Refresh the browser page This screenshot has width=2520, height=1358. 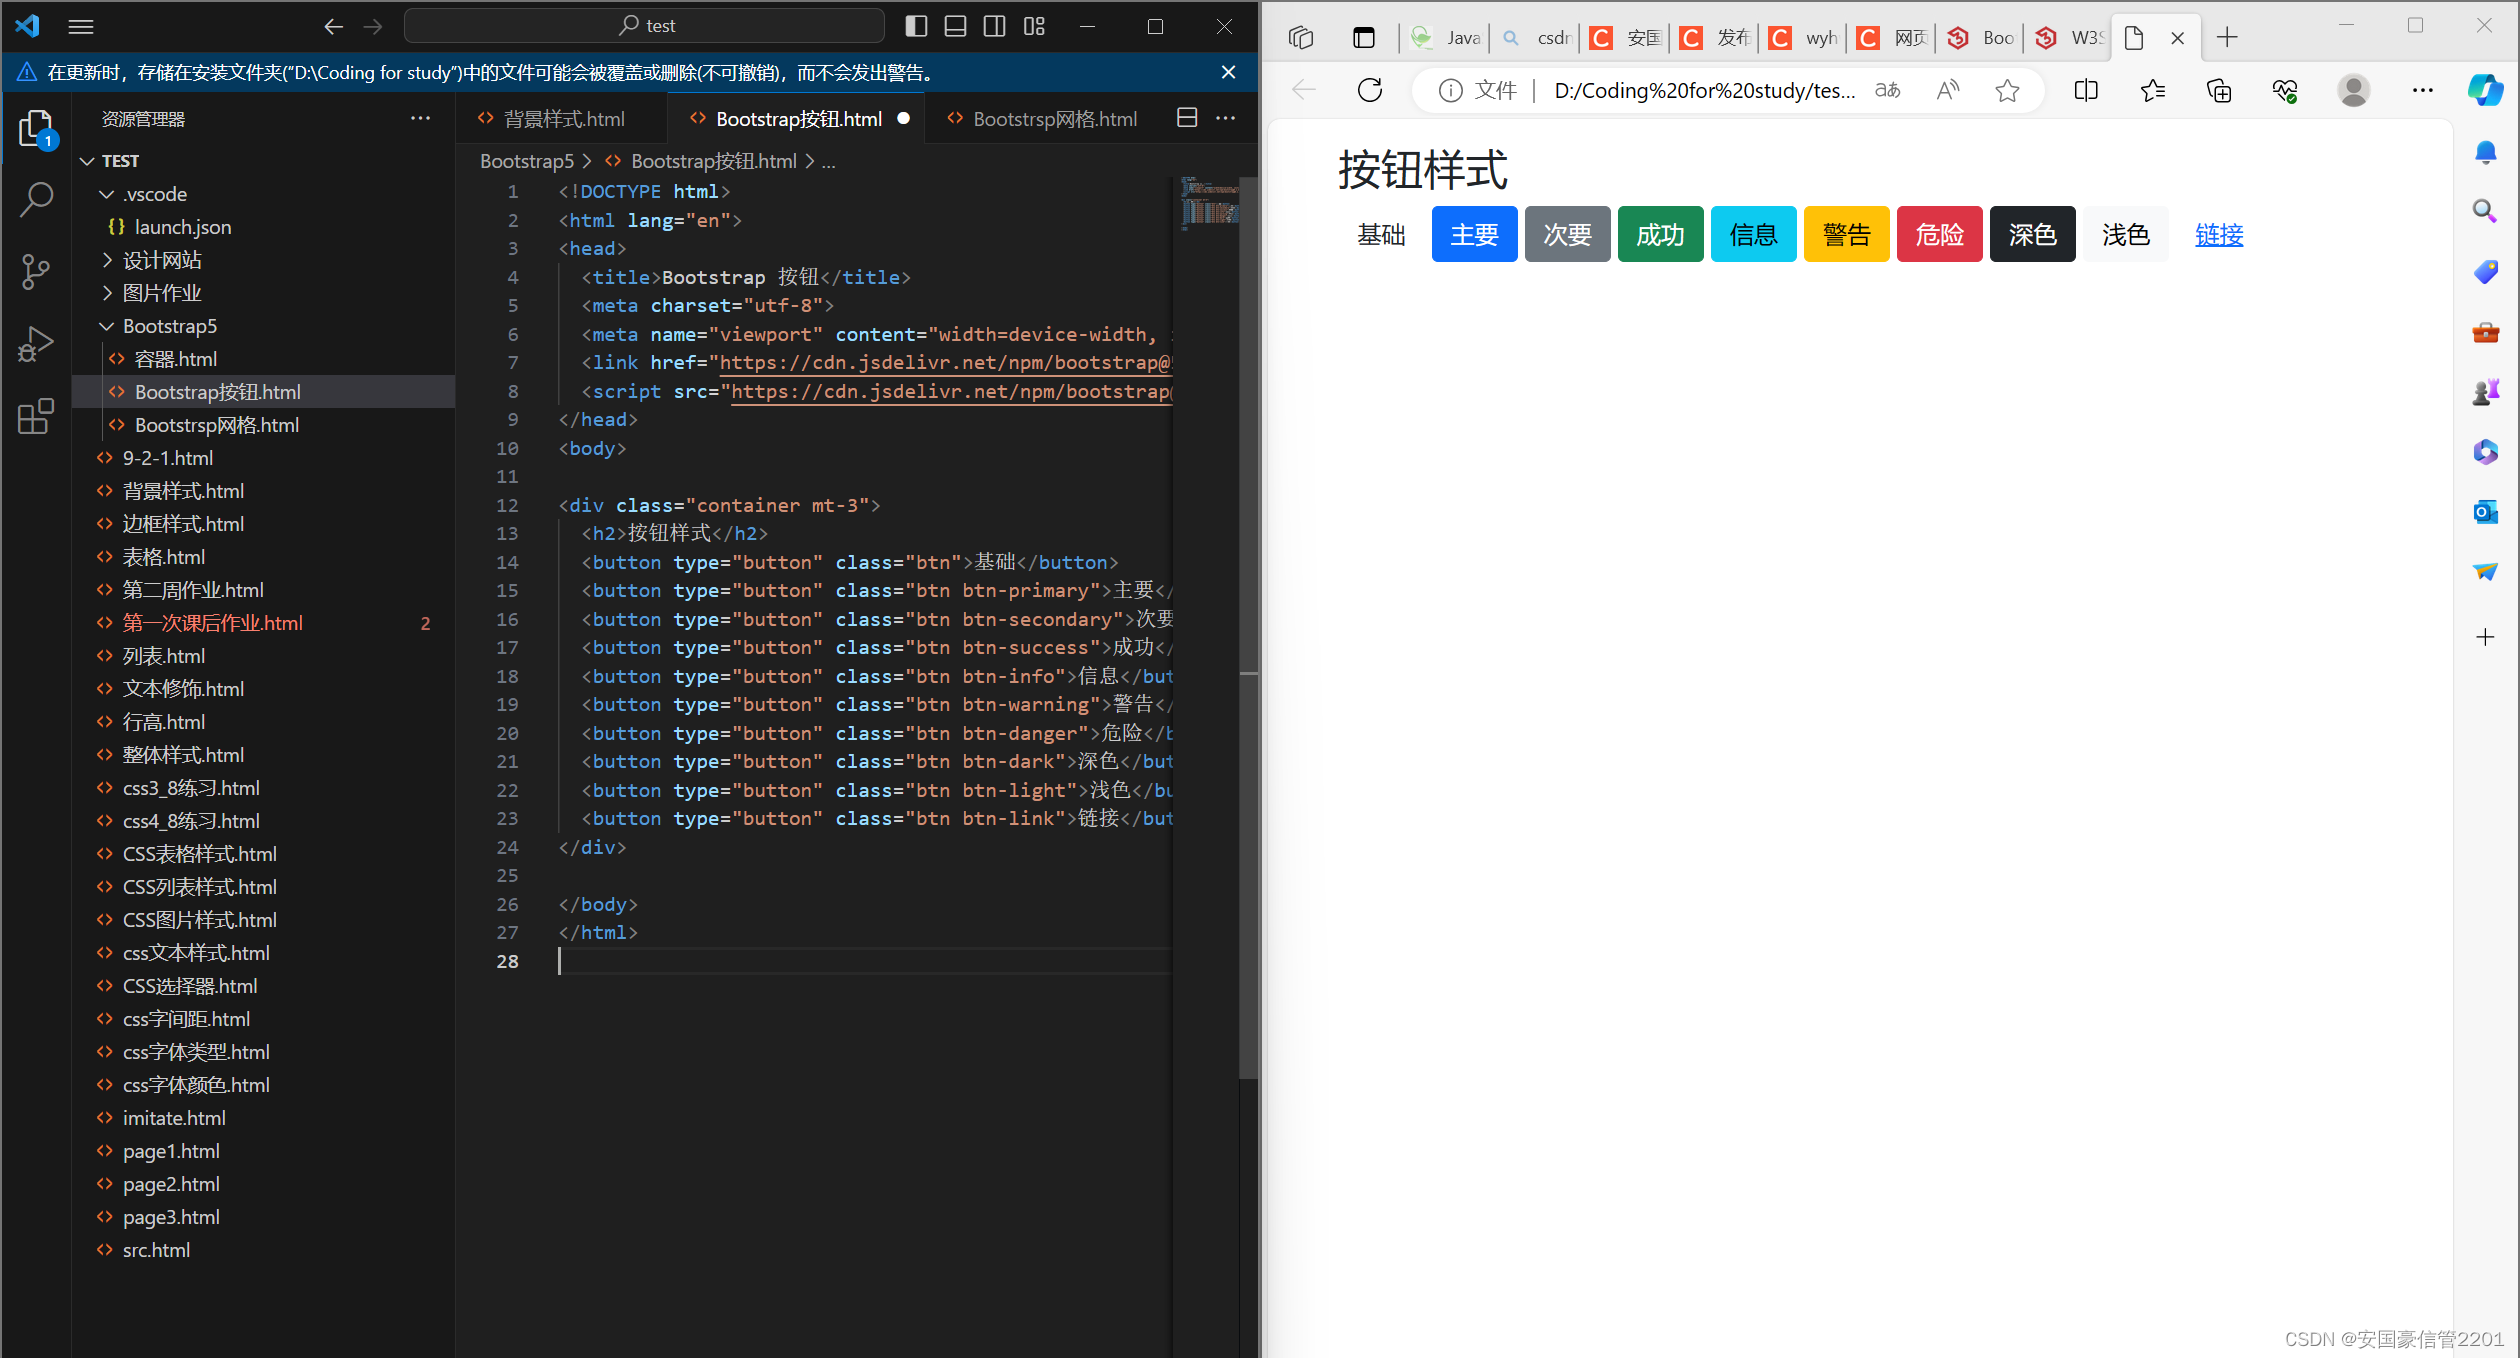pyautogui.click(x=1370, y=91)
